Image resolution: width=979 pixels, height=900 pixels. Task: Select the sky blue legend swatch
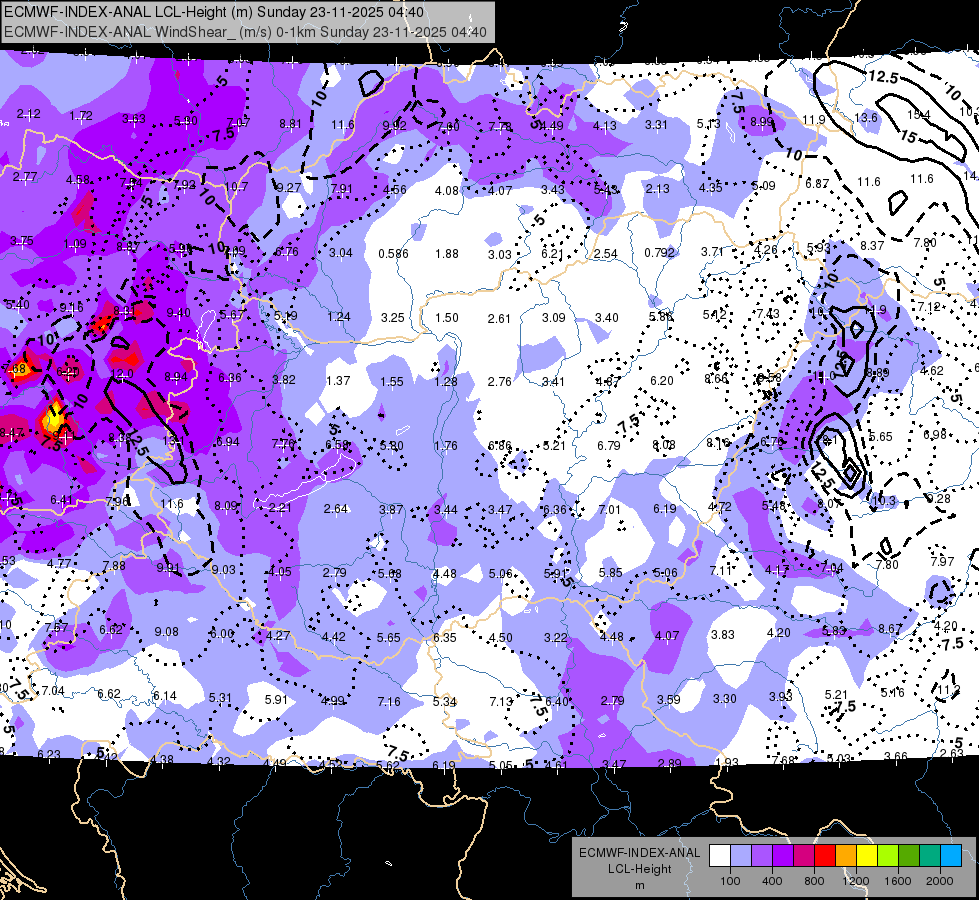tap(951, 856)
